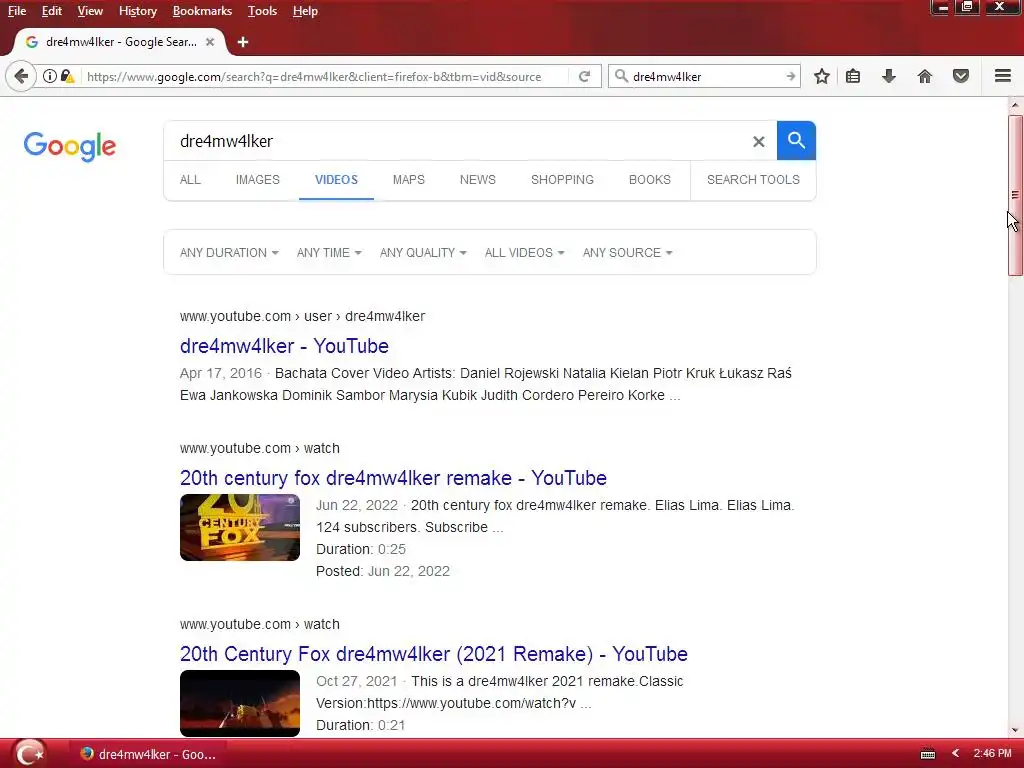Expand the All Videos filter

(x=524, y=253)
